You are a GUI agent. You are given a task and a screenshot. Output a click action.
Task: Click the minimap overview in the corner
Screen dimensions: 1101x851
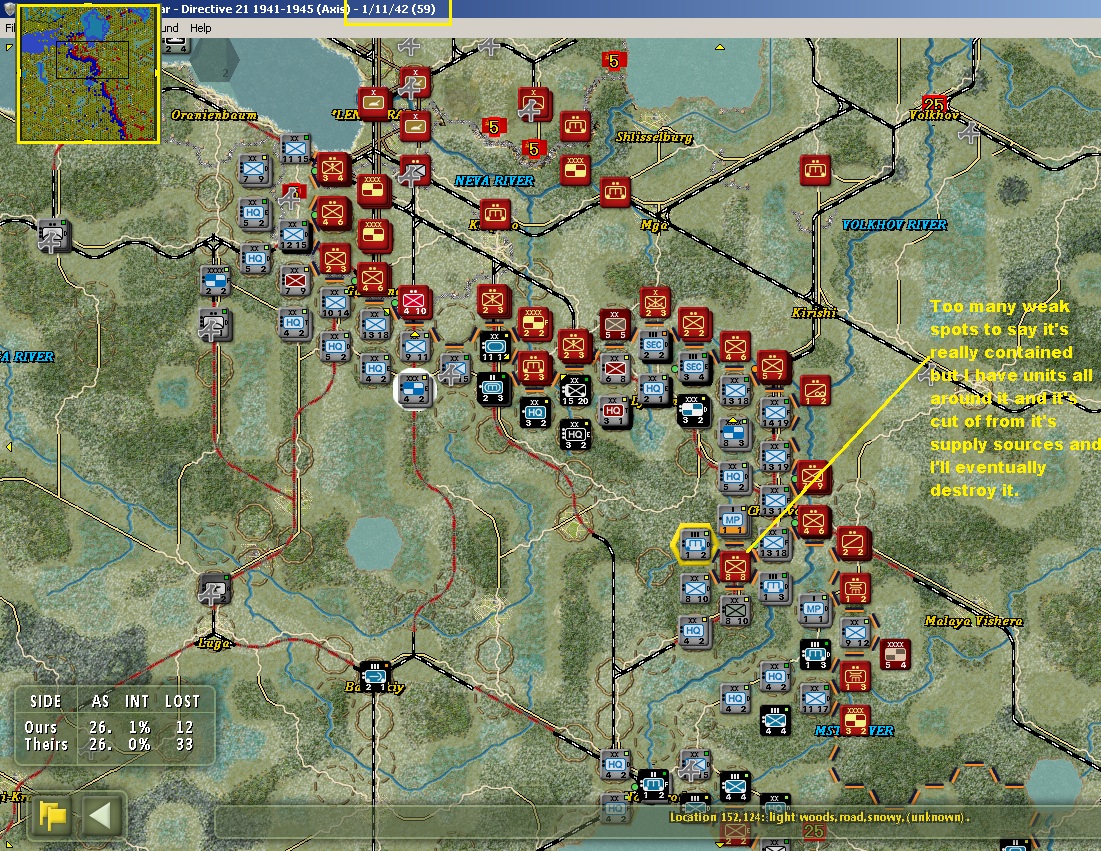(x=88, y=74)
